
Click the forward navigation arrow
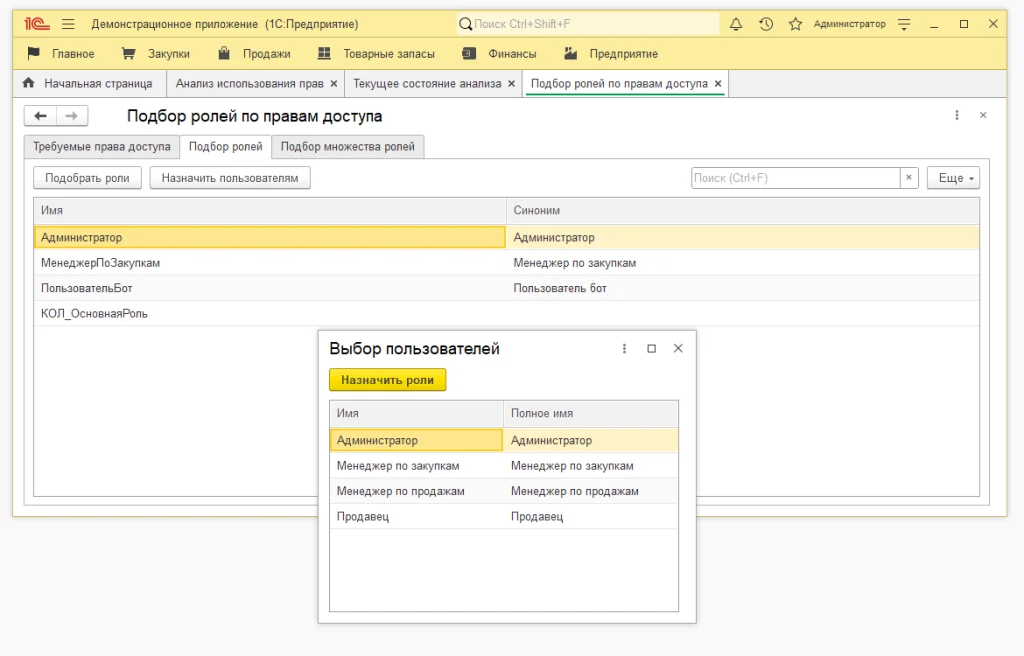(x=72, y=116)
